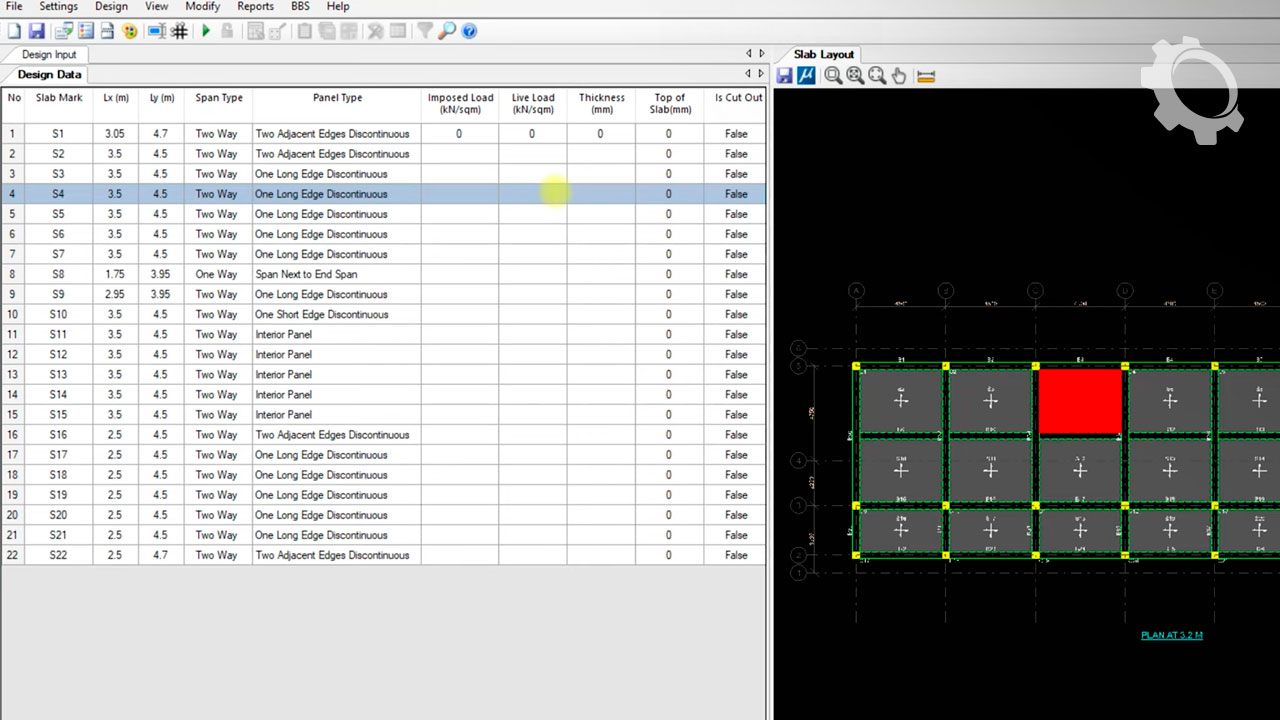The height and width of the screenshot is (720, 1280).
Task: Open the Design menu
Action: 111,7
